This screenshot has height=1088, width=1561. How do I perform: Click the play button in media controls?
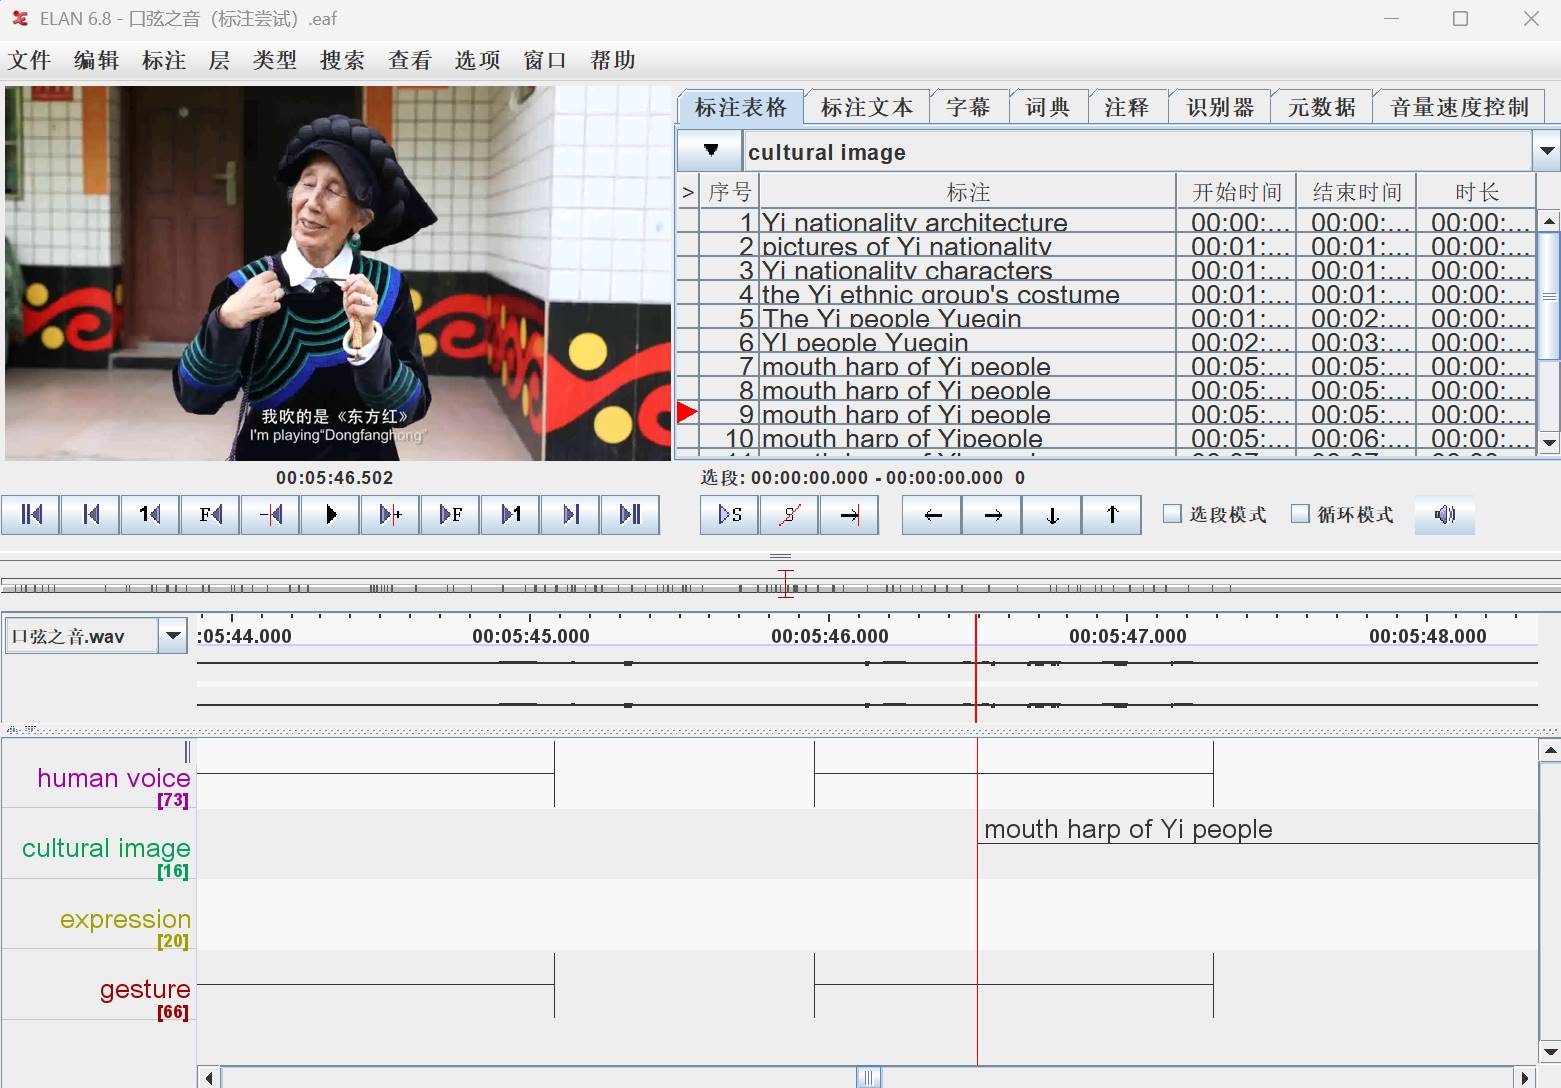click(x=330, y=515)
